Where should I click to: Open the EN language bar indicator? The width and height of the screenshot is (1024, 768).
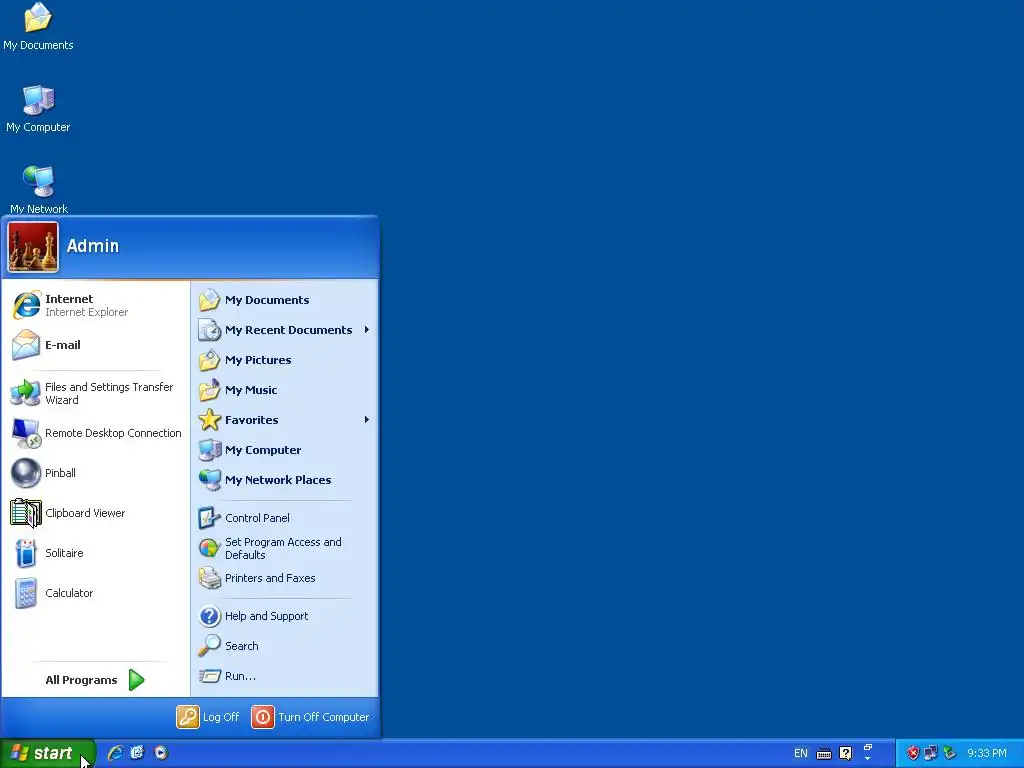click(801, 754)
